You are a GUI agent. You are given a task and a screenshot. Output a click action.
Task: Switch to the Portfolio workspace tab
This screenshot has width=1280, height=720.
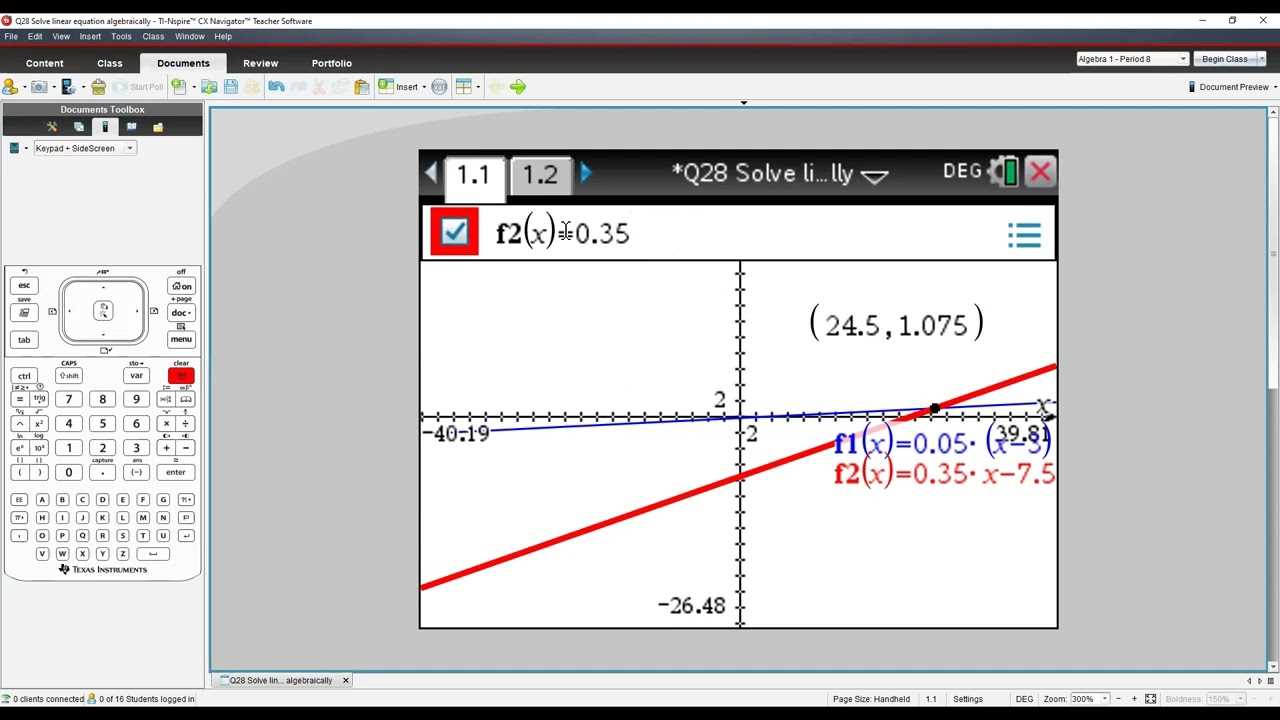click(x=332, y=63)
